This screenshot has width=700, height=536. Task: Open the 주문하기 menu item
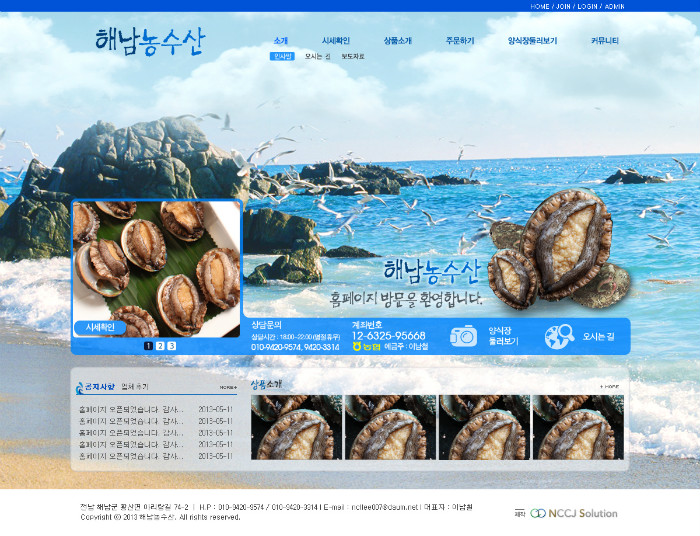(x=460, y=41)
